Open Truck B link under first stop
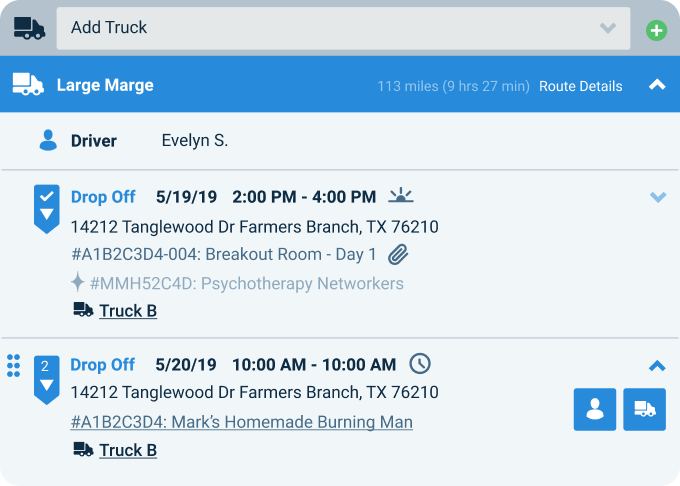This screenshot has width=680, height=486. (x=128, y=311)
